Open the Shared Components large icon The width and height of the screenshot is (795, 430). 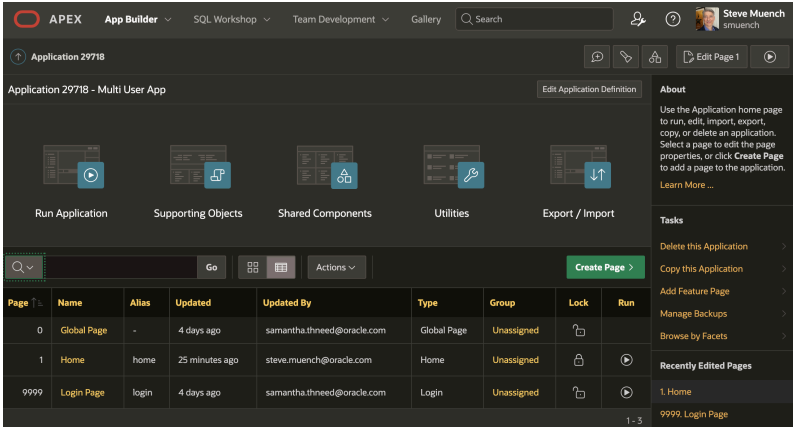tap(327, 167)
